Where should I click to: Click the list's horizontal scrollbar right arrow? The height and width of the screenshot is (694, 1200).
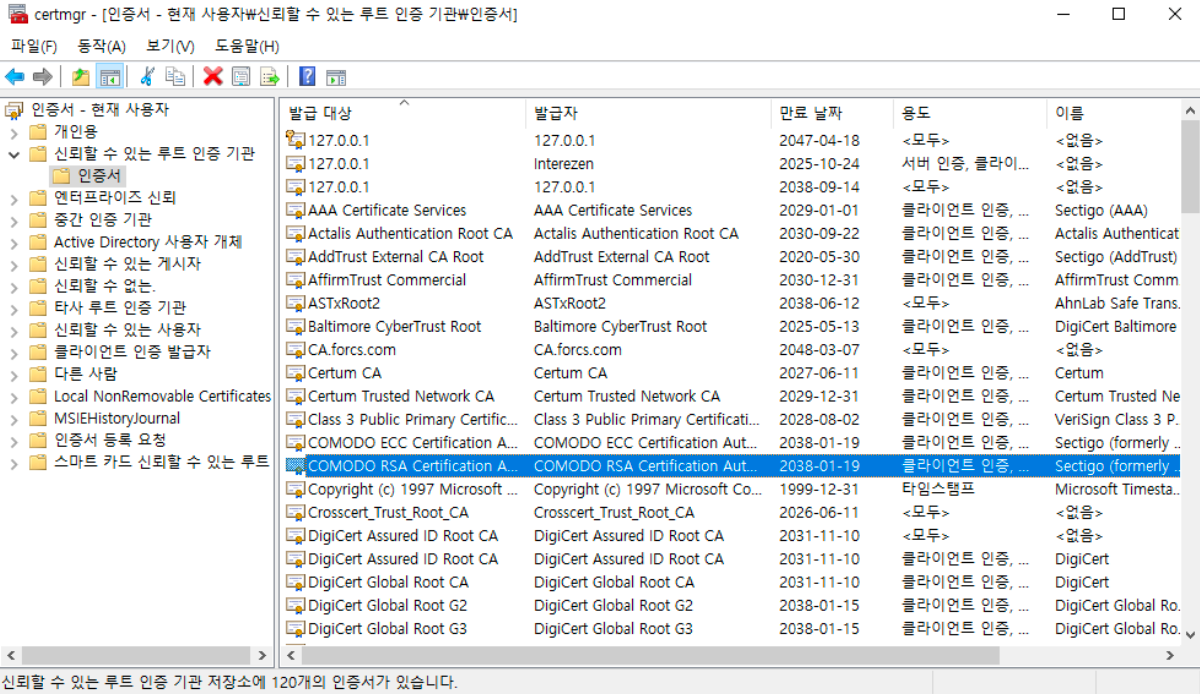coord(1172,655)
